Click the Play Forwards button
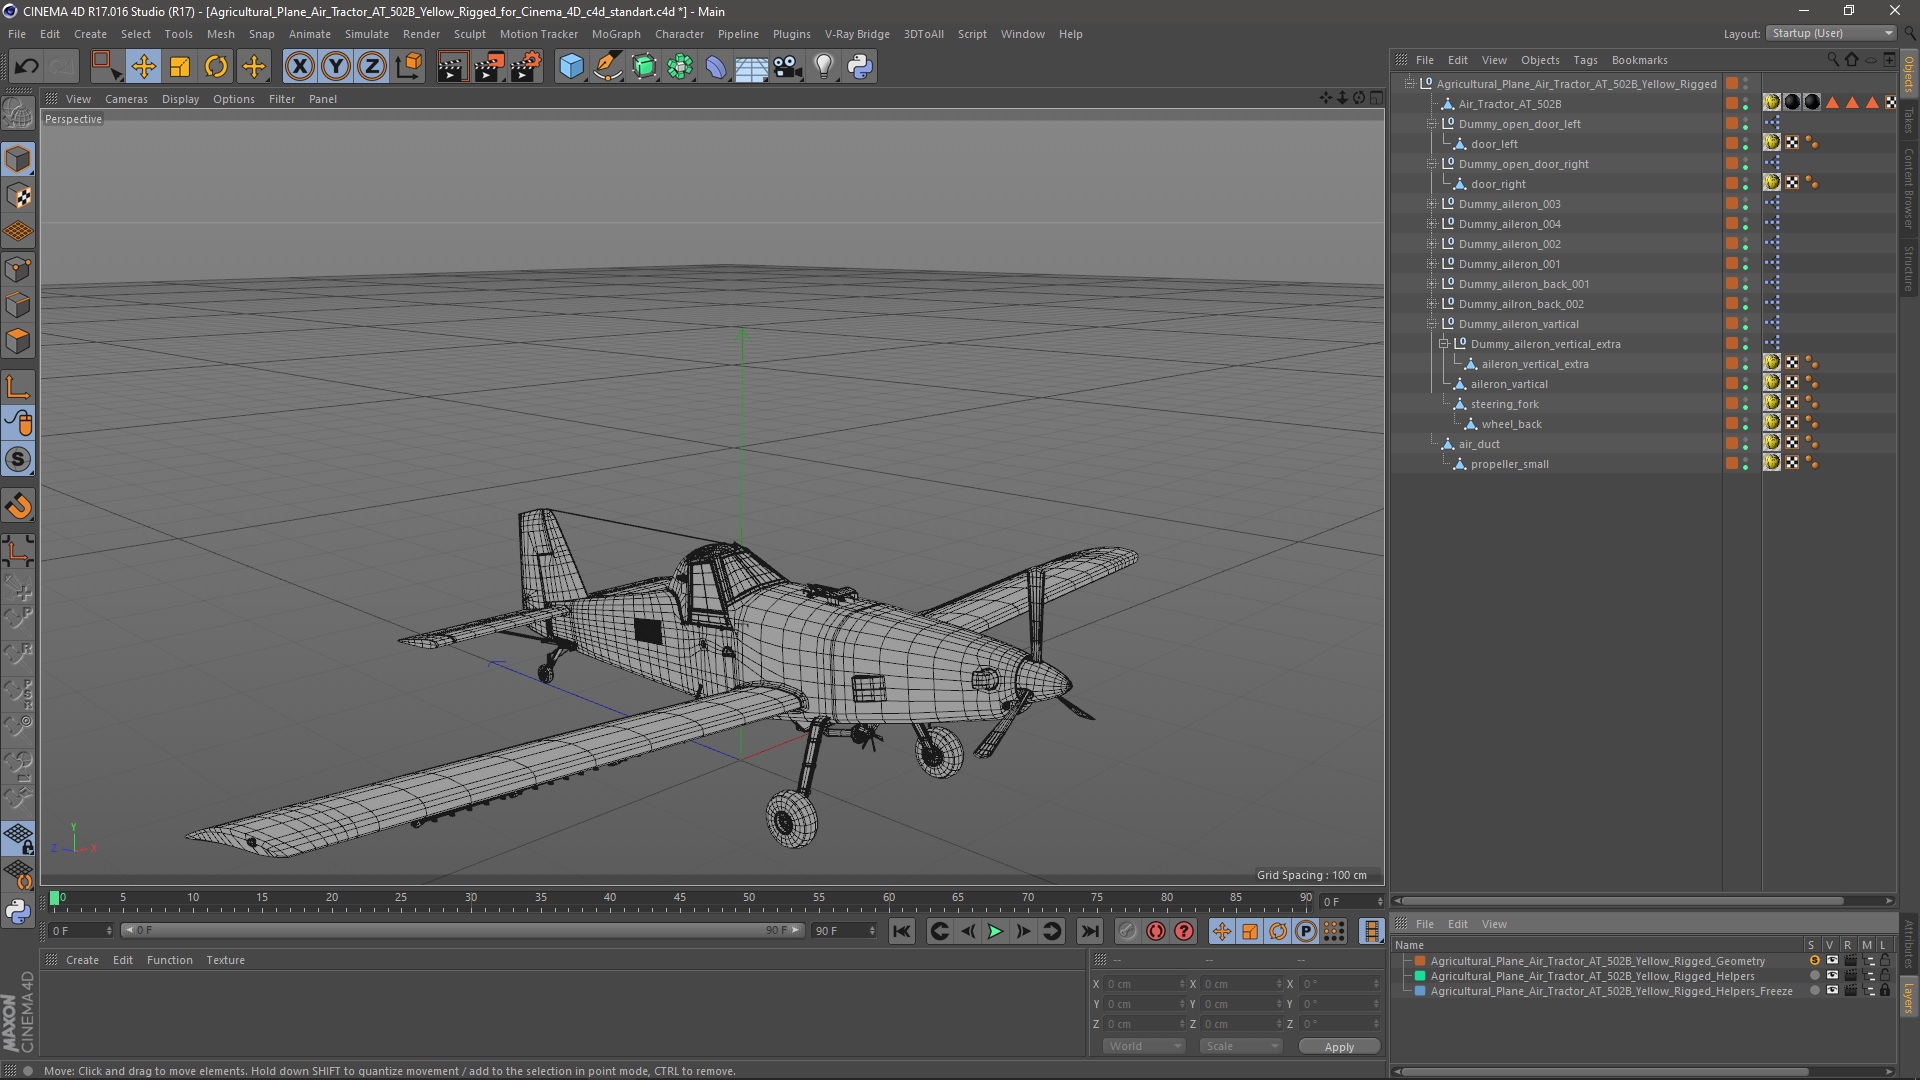Image resolution: width=1920 pixels, height=1080 pixels. [x=995, y=931]
